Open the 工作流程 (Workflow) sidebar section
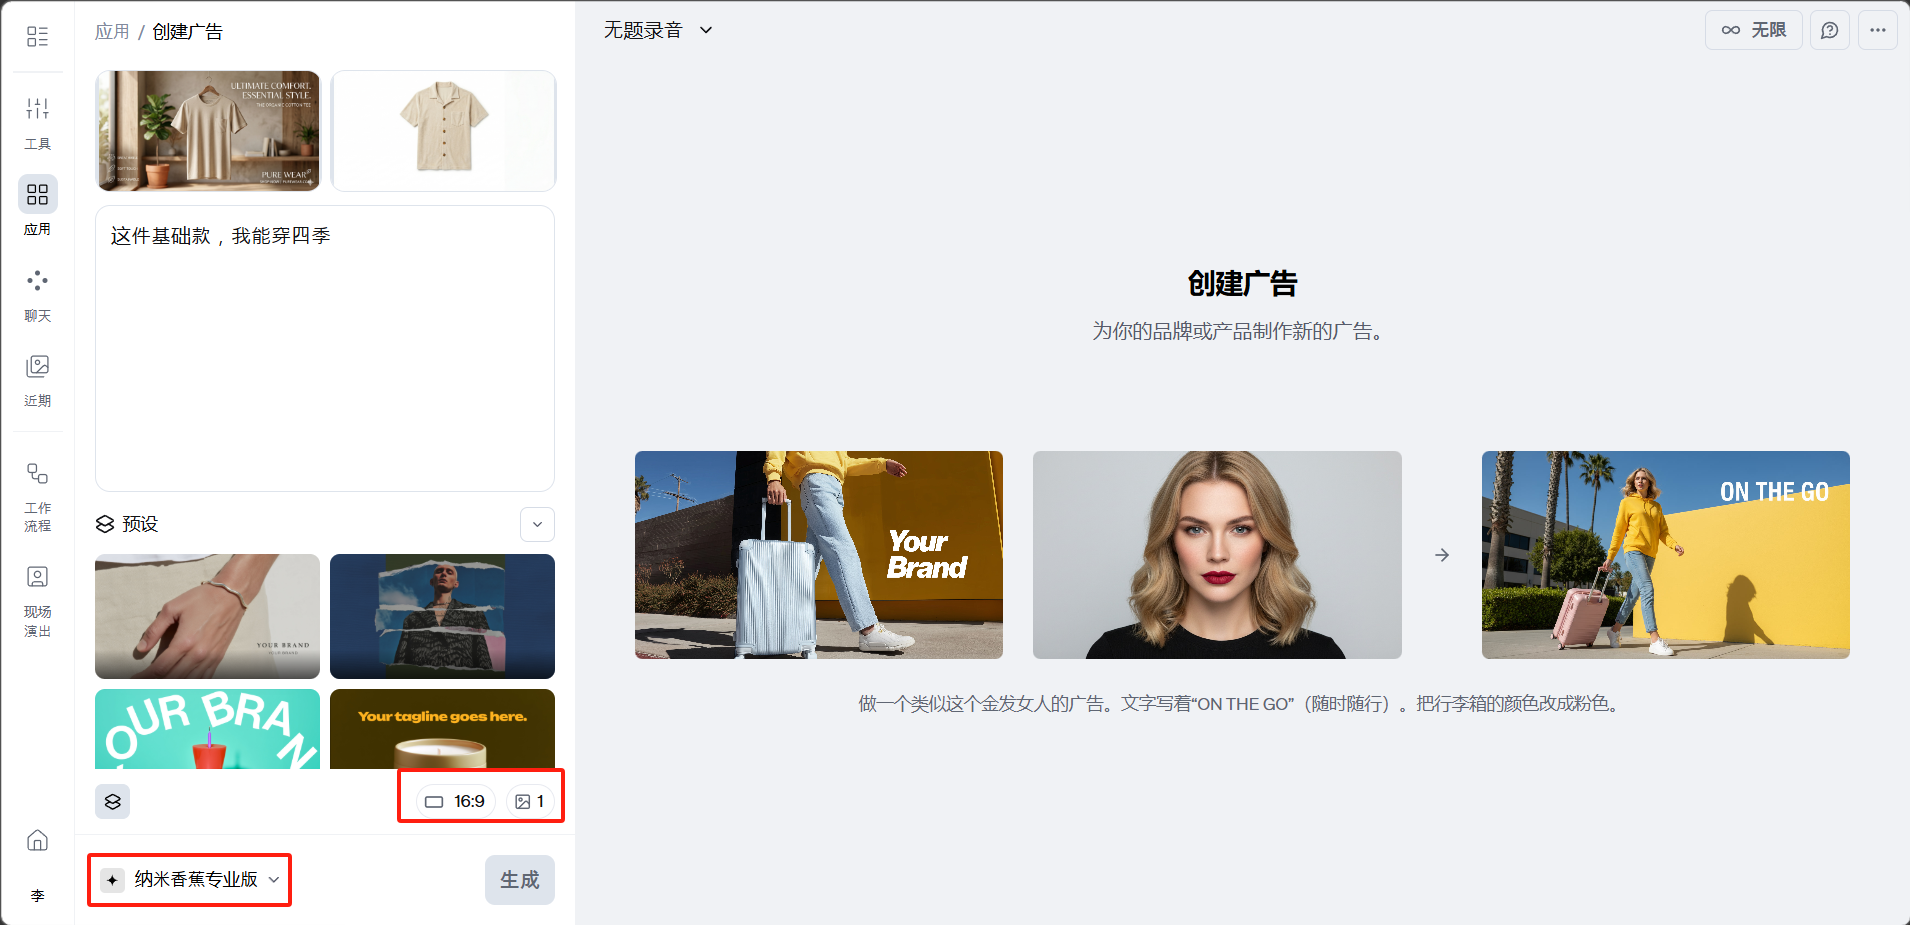Viewport: 1910px width, 925px height. [x=37, y=495]
